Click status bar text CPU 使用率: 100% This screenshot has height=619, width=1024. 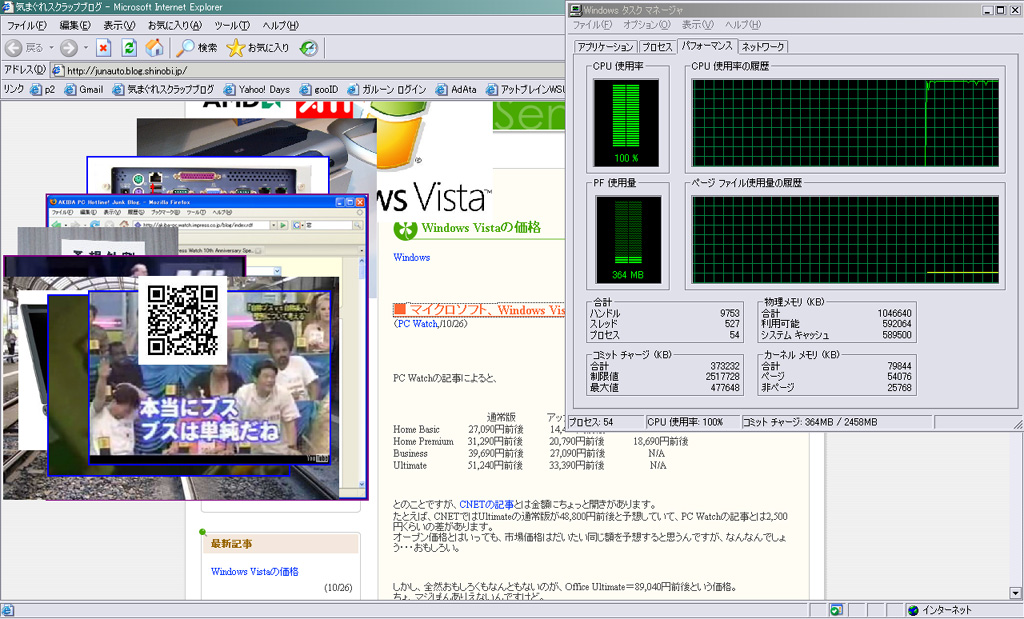pyautogui.click(x=685, y=422)
